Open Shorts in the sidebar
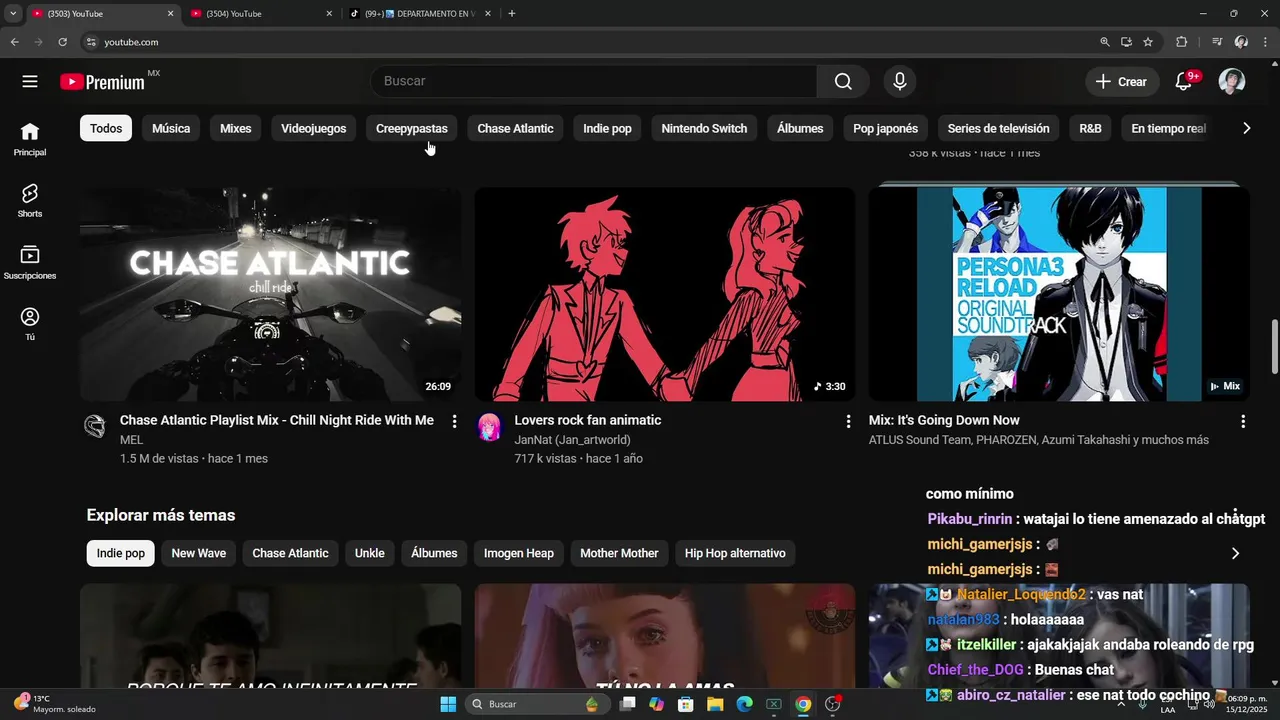 click(30, 200)
